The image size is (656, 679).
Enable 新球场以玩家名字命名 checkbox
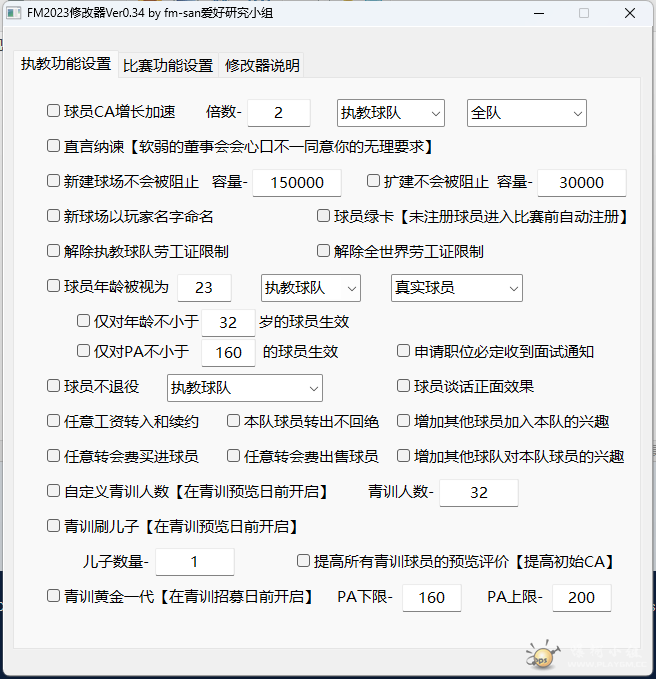point(53,216)
